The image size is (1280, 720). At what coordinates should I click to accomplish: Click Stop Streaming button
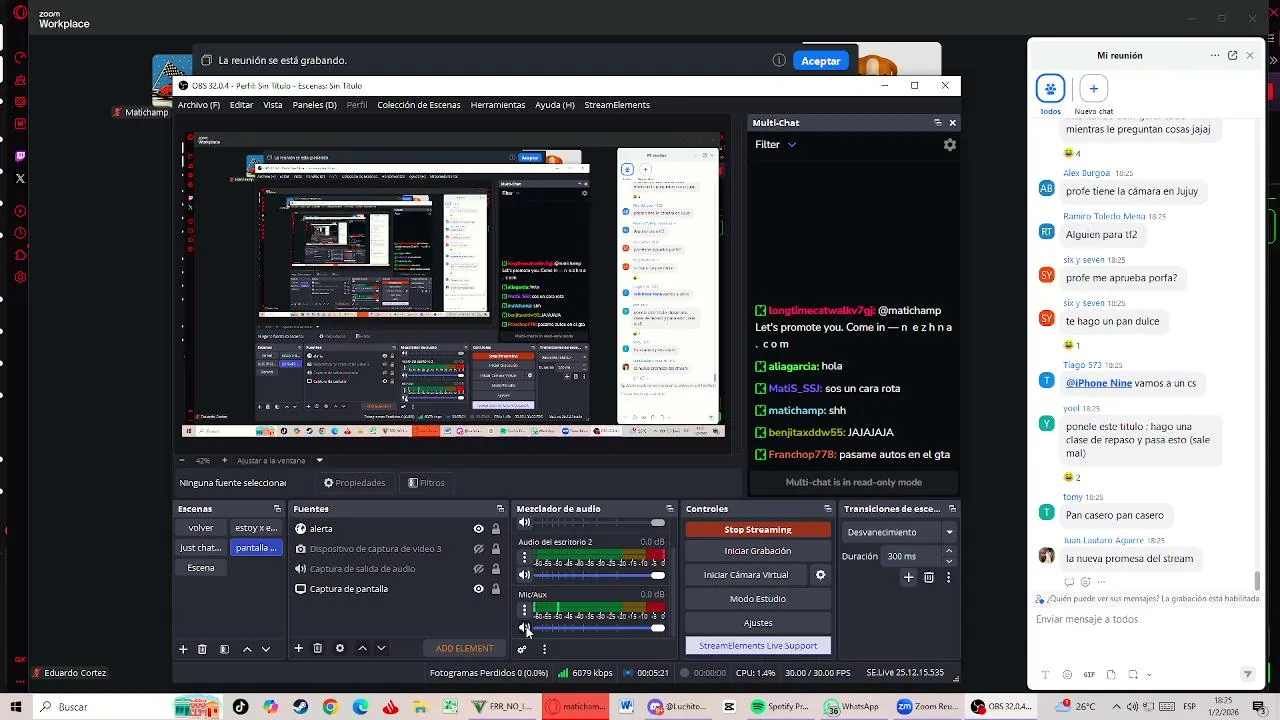pos(758,530)
